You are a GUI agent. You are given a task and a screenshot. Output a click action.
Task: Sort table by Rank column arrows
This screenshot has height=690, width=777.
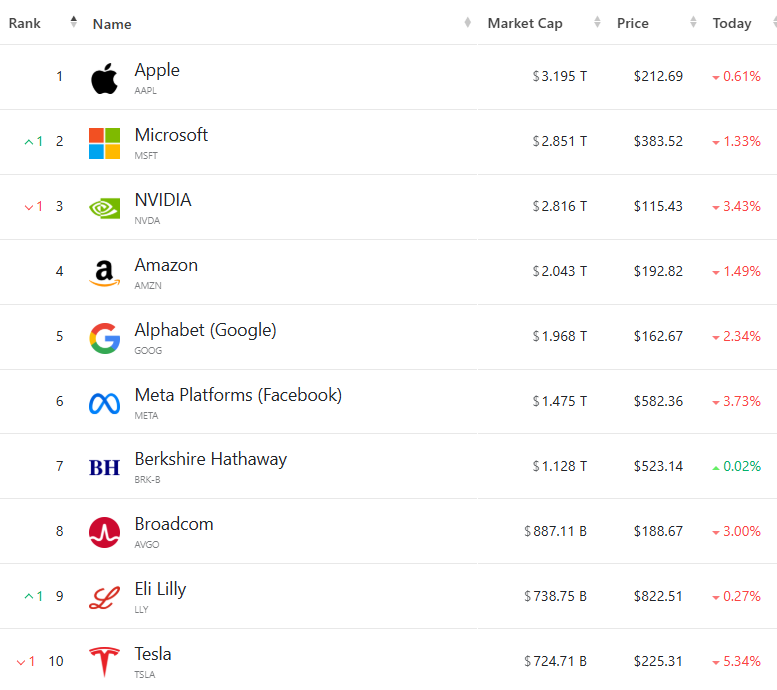tap(73, 23)
